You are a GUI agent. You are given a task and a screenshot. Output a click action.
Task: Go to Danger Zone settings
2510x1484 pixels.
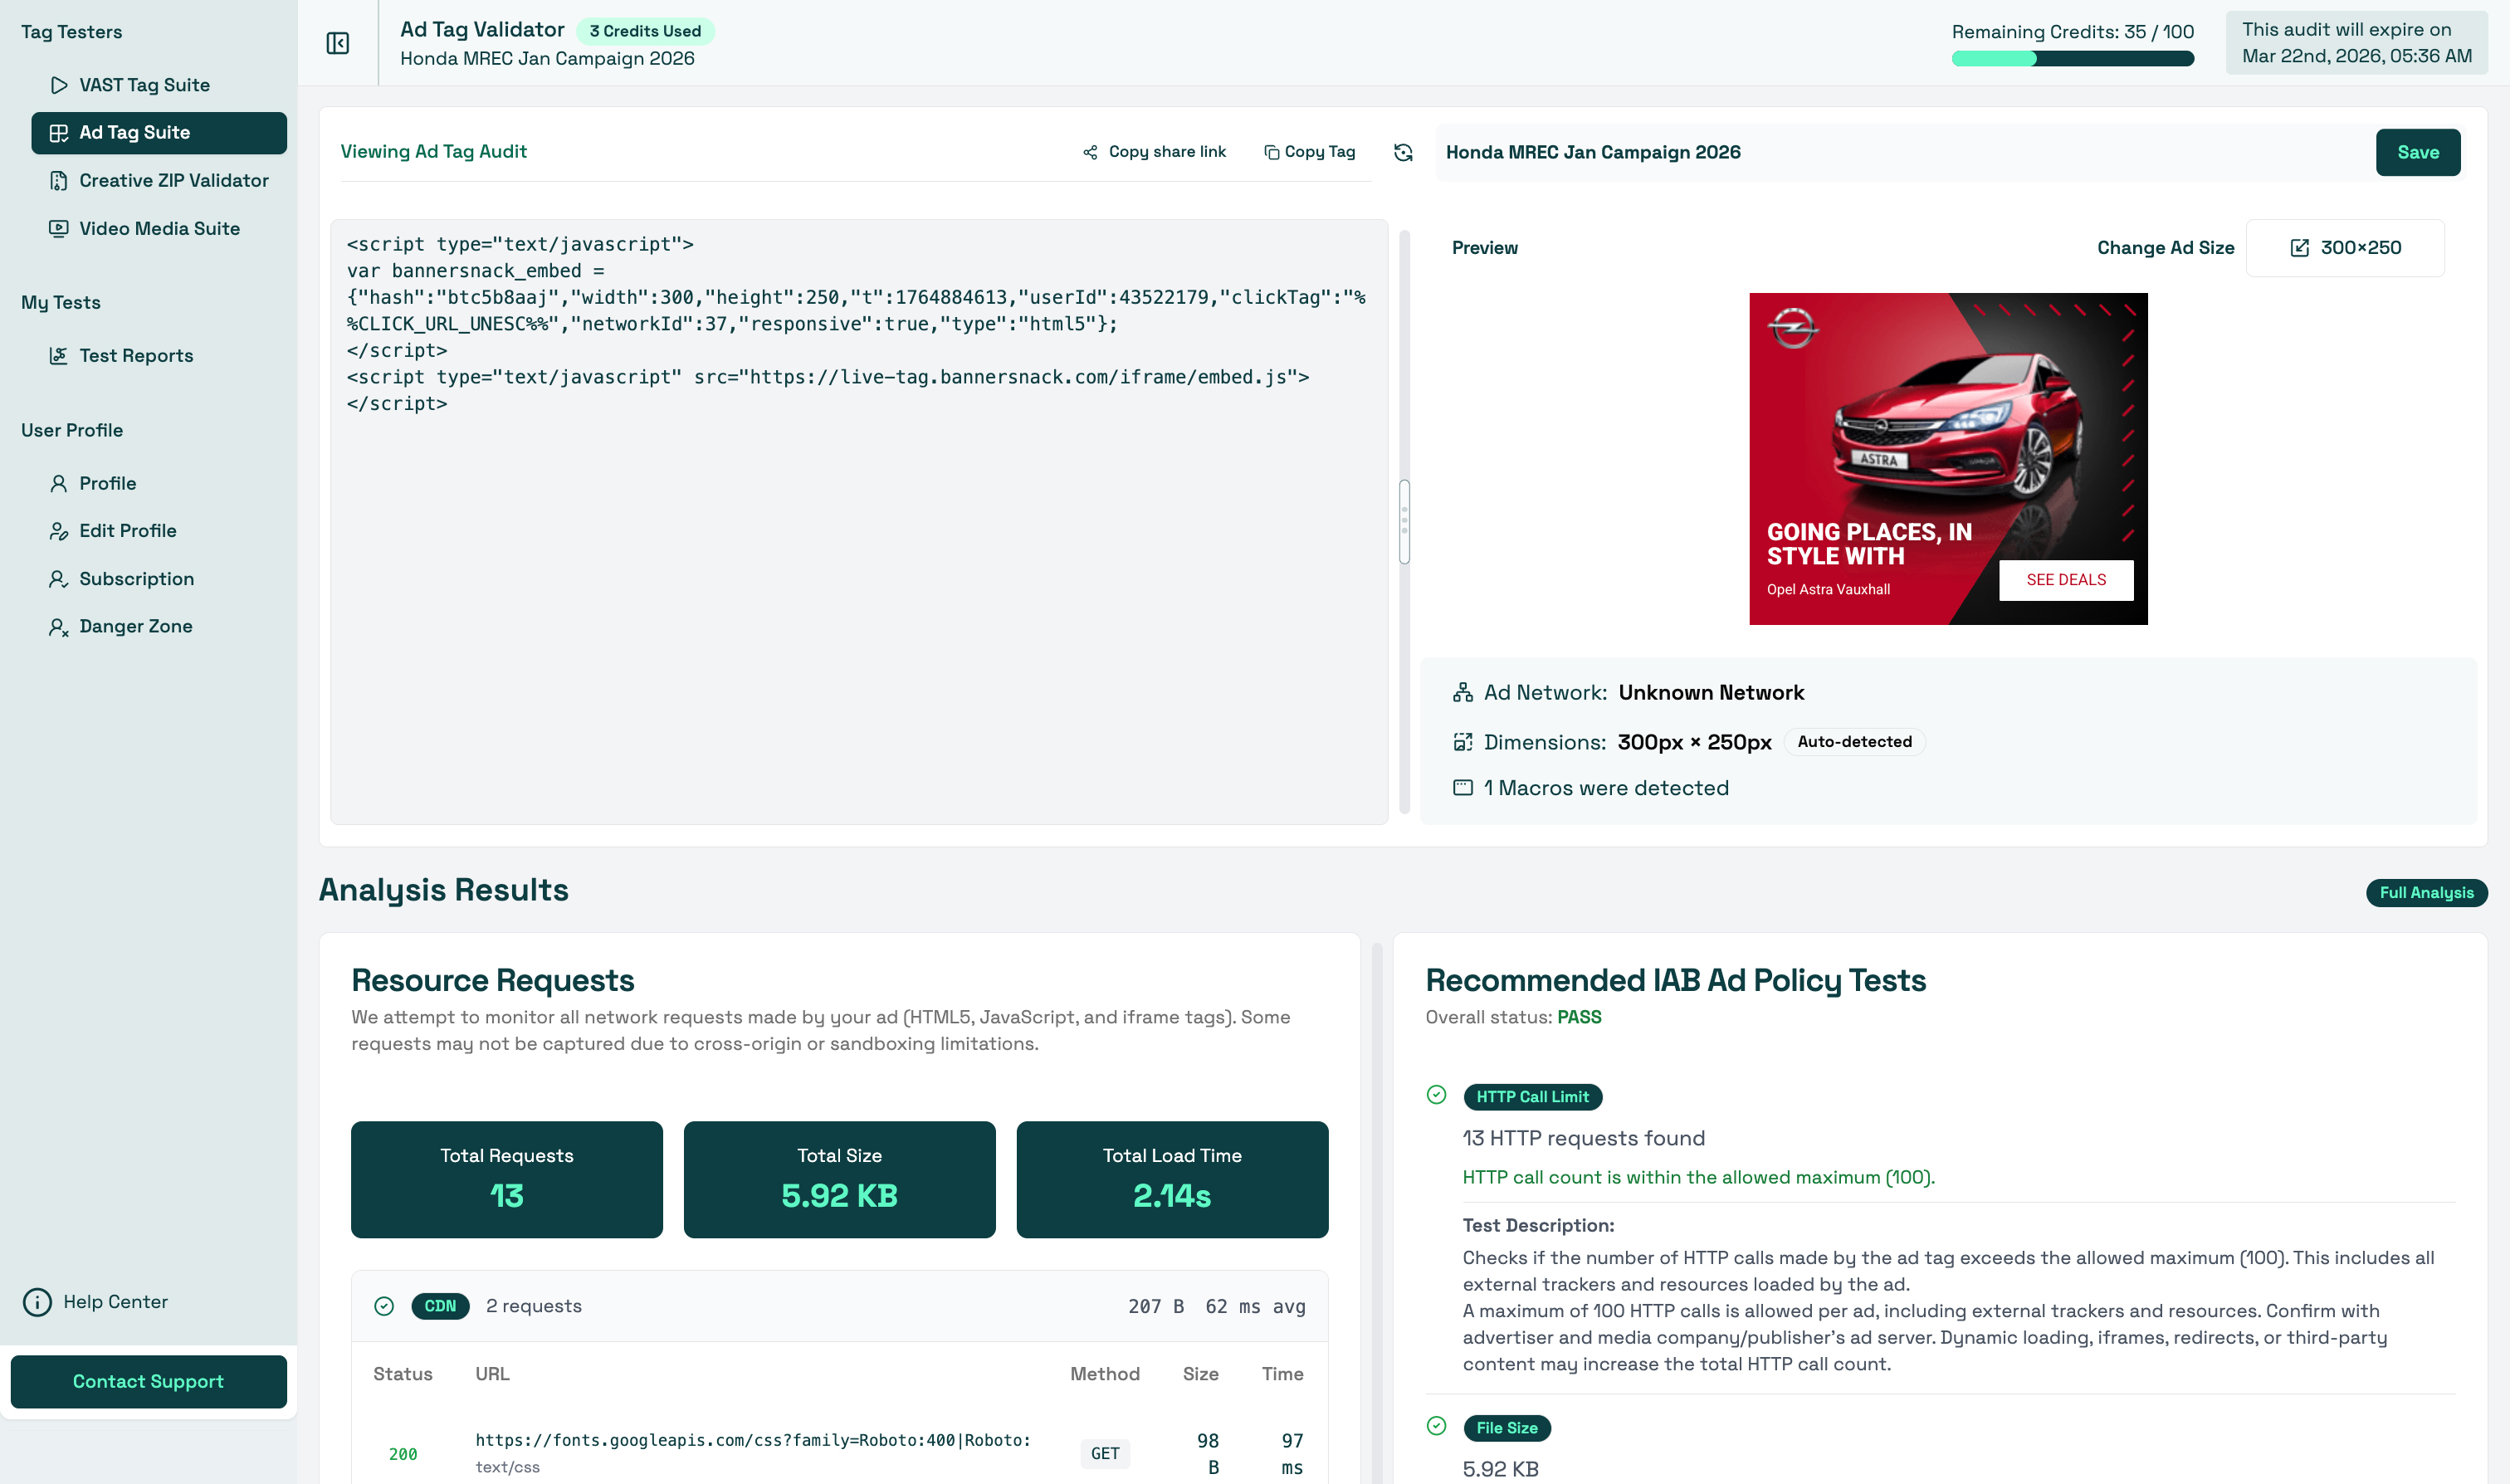click(135, 626)
